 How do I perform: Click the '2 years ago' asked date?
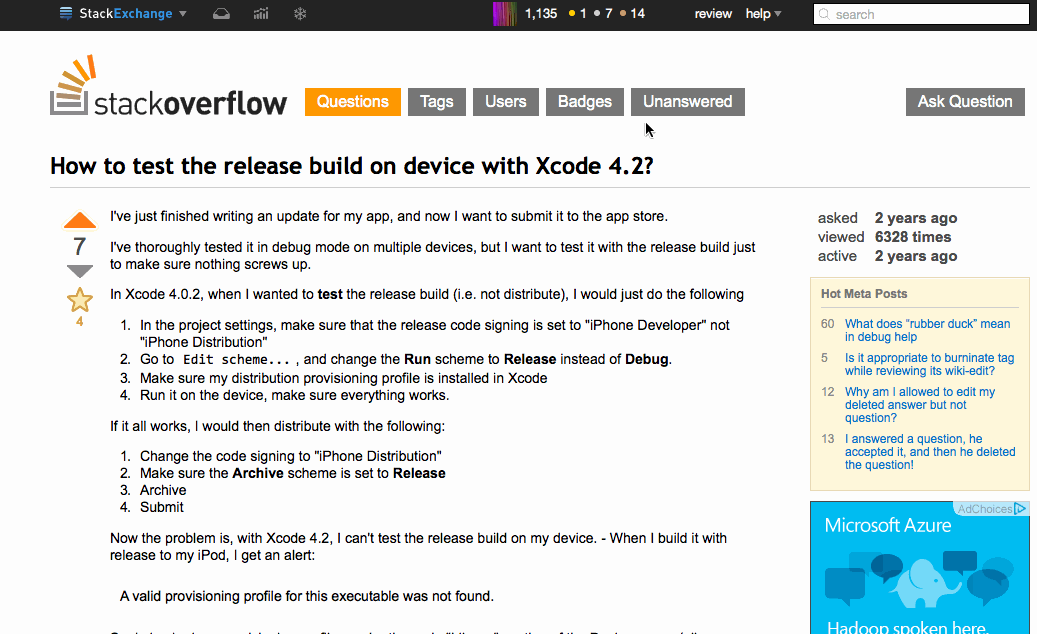tap(916, 218)
